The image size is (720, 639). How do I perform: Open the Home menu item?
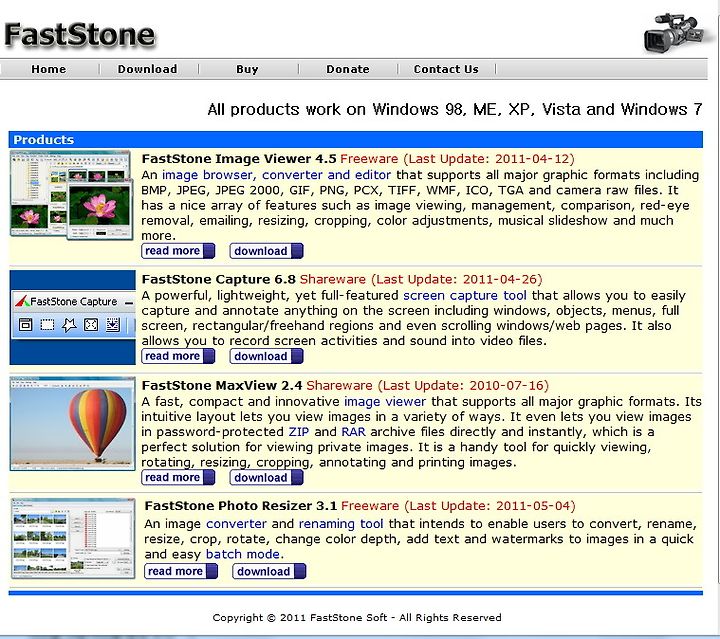click(49, 69)
